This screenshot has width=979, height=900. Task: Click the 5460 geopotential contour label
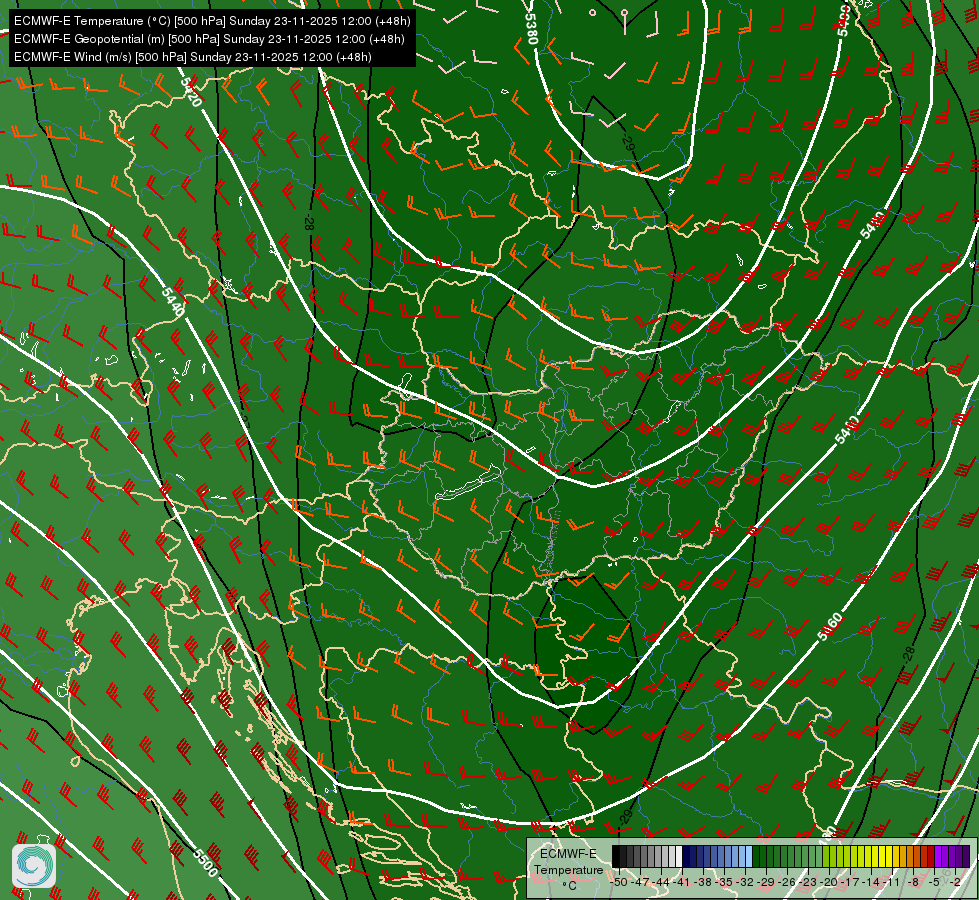[x=830, y=627]
